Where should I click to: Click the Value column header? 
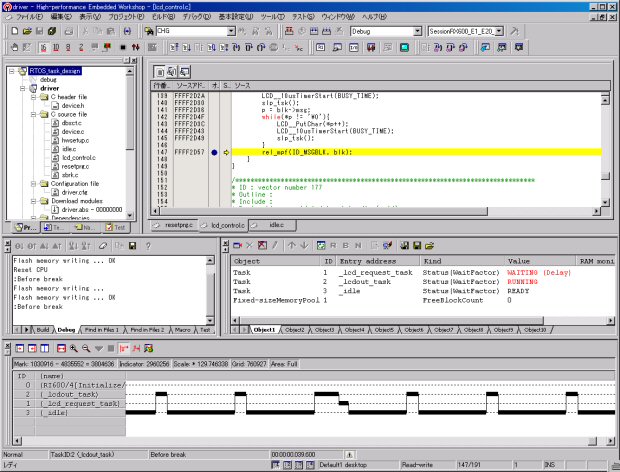point(540,261)
